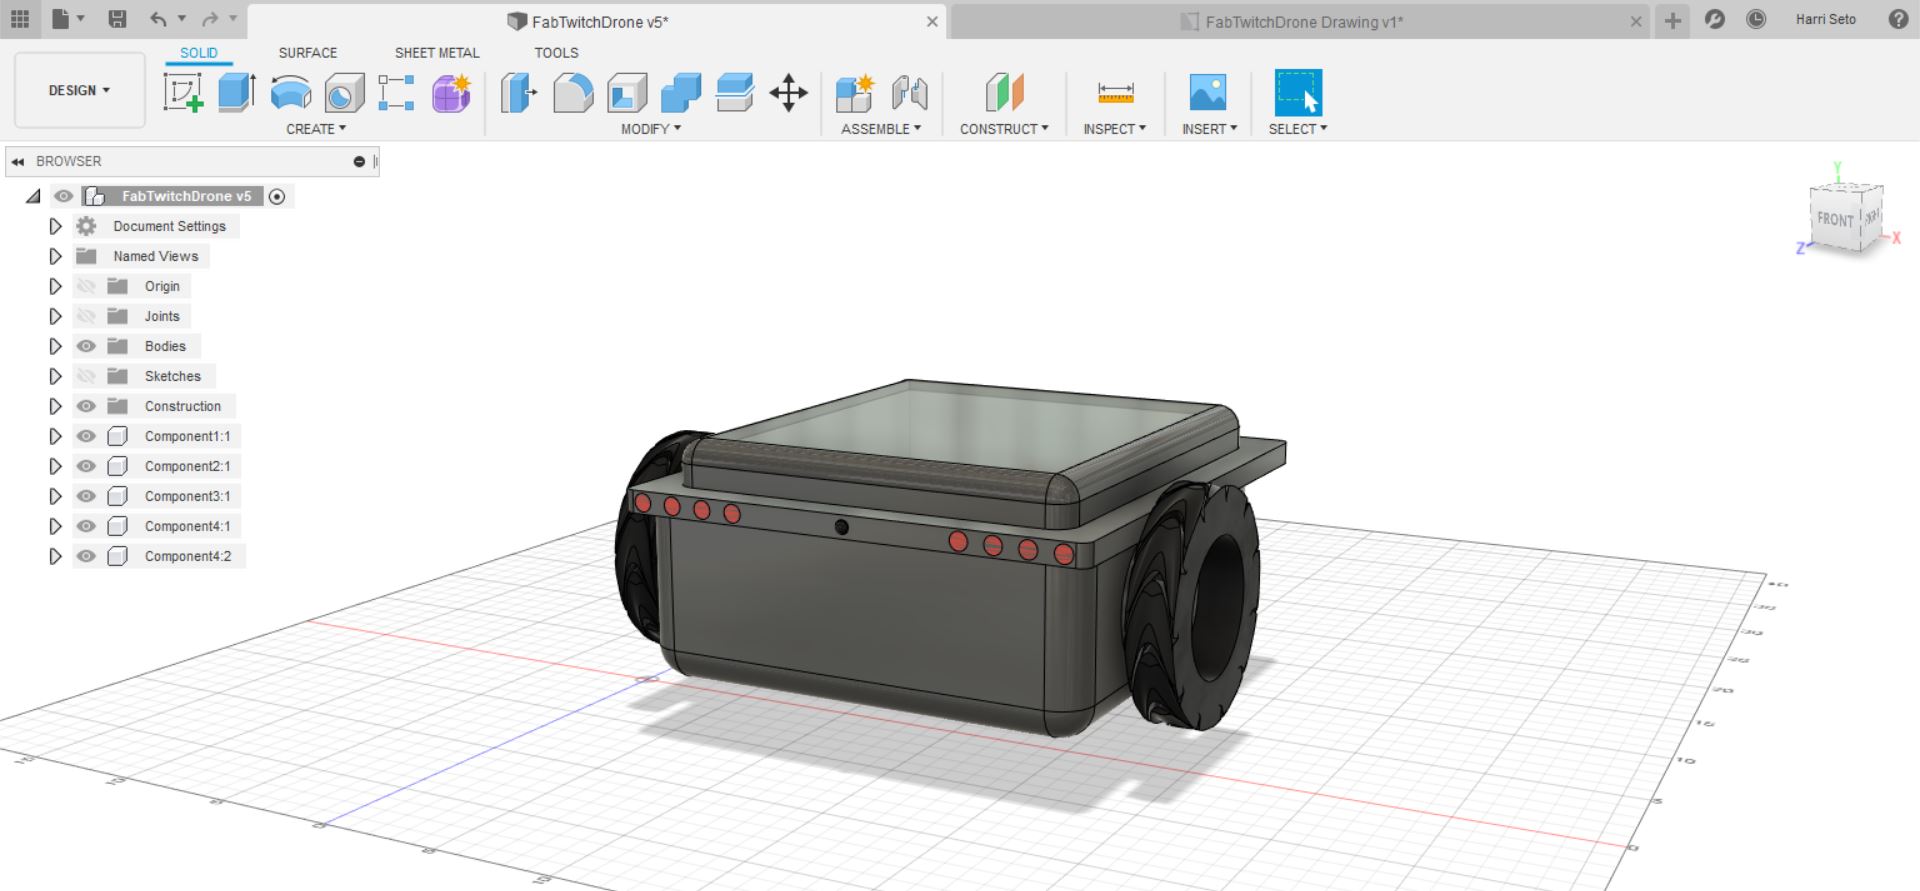Image resolution: width=1920 pixels, height=891 pixels.
Task: Click the FRONT face of the ViewCube
Action: 1835,219
